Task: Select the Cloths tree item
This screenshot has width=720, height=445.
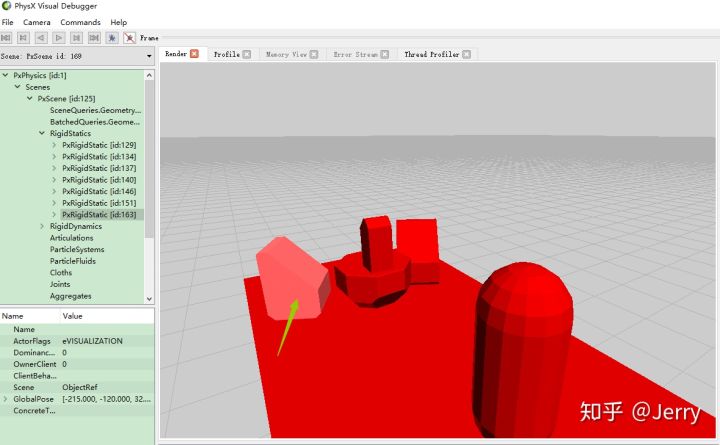Action: pyautogui.click(x=61, y=272)
